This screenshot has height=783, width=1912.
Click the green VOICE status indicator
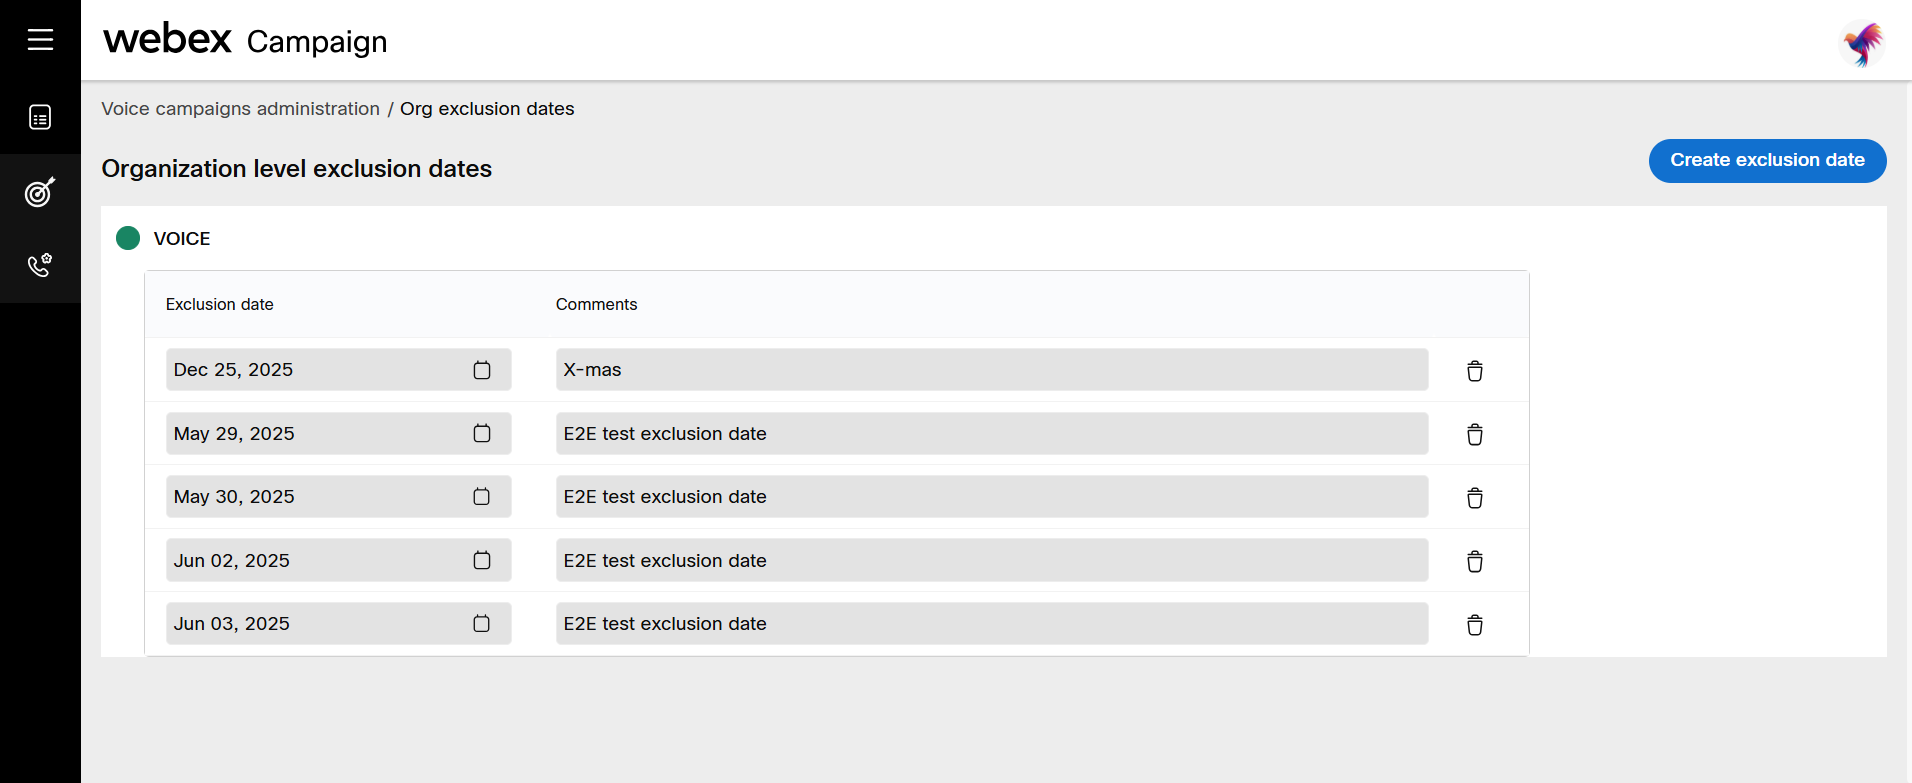click(128, 238)
